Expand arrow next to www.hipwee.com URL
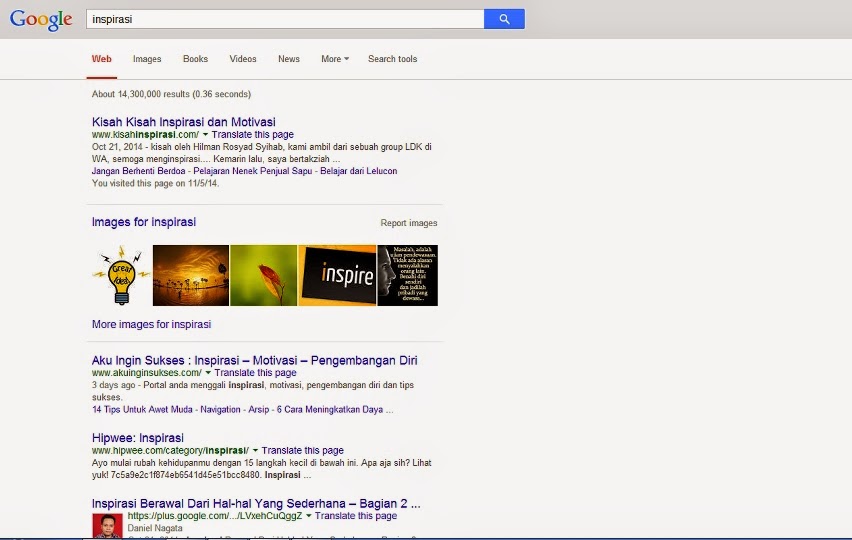Image resolution: width=852 pixels, height=540 pixels. click(255, 450)
